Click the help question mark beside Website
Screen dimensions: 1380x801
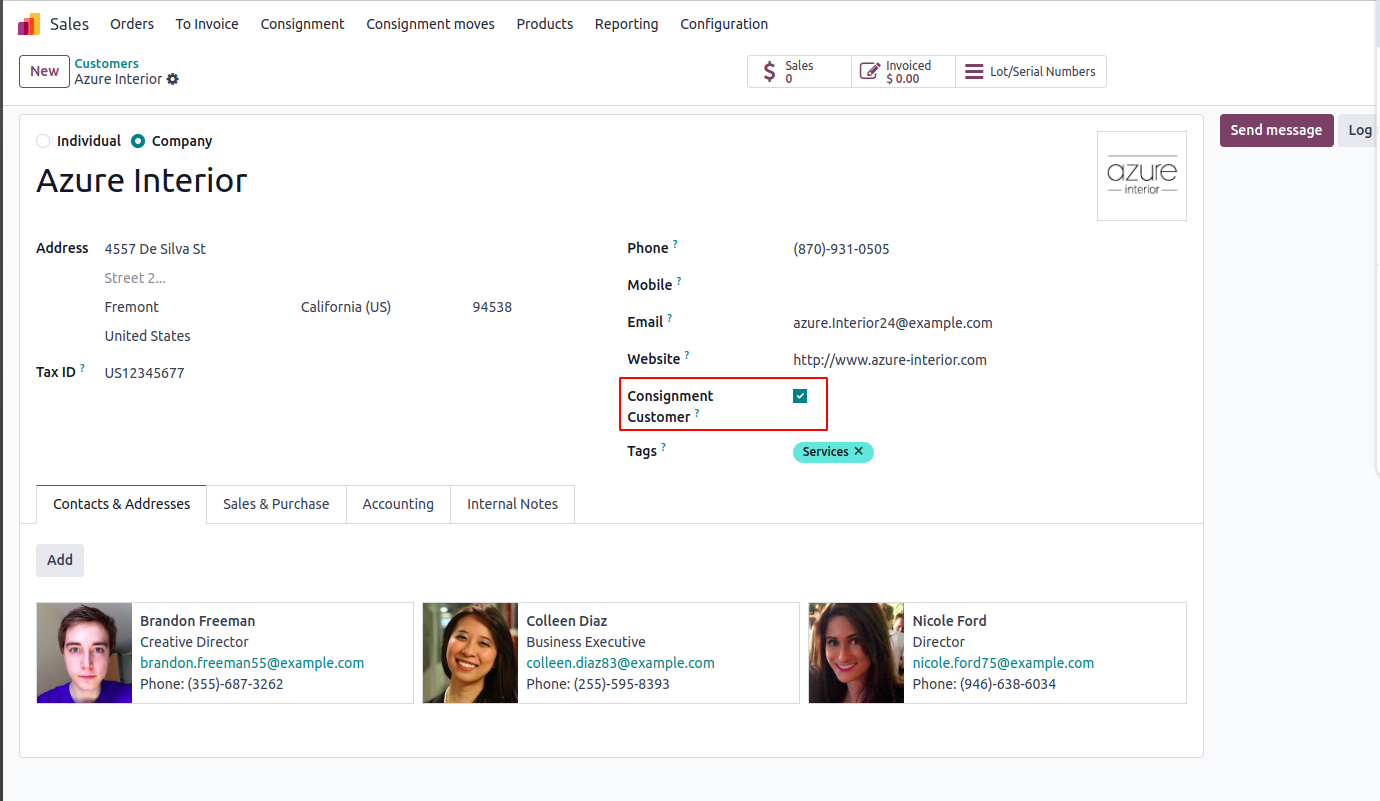pos(687,355)
